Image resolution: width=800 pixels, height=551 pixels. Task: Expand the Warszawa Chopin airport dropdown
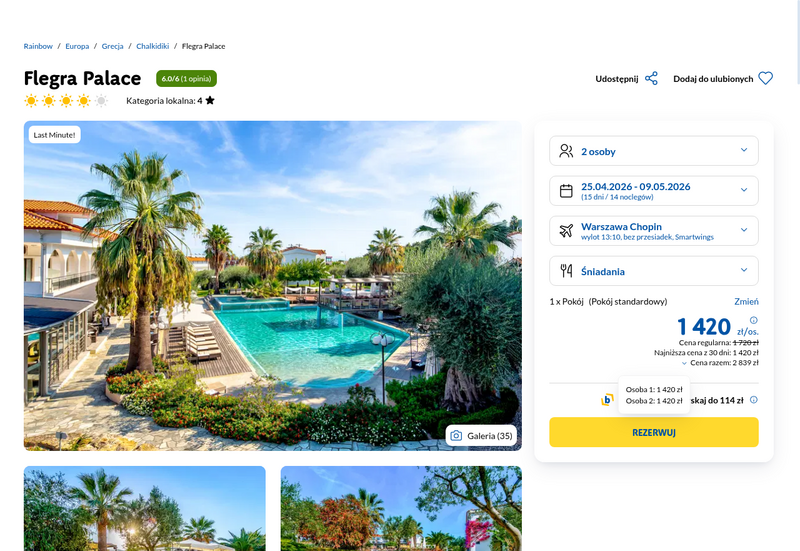[x=744, y=230]
